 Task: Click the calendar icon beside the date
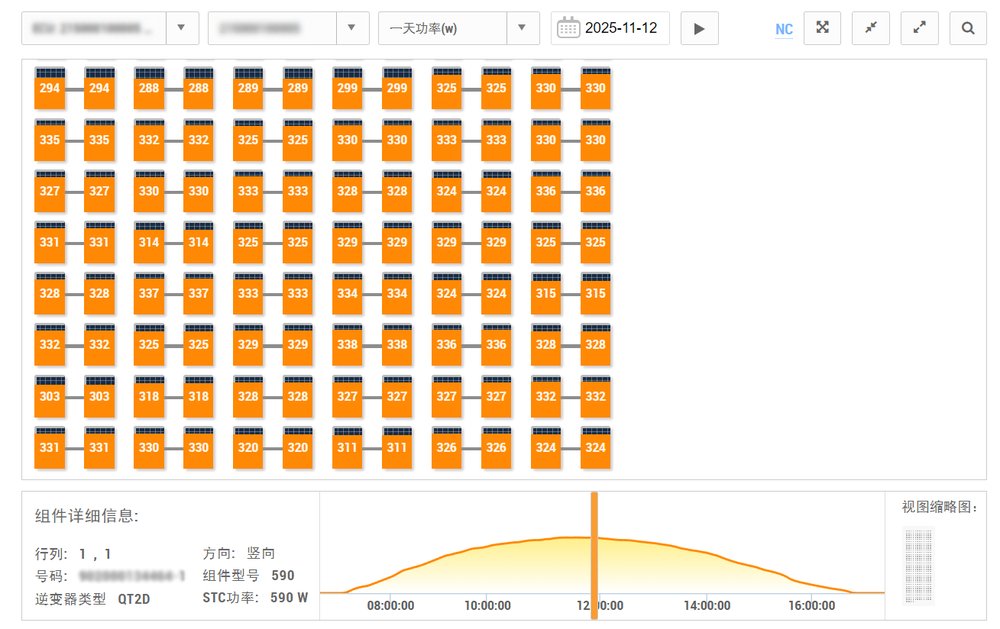pos(568,28)
